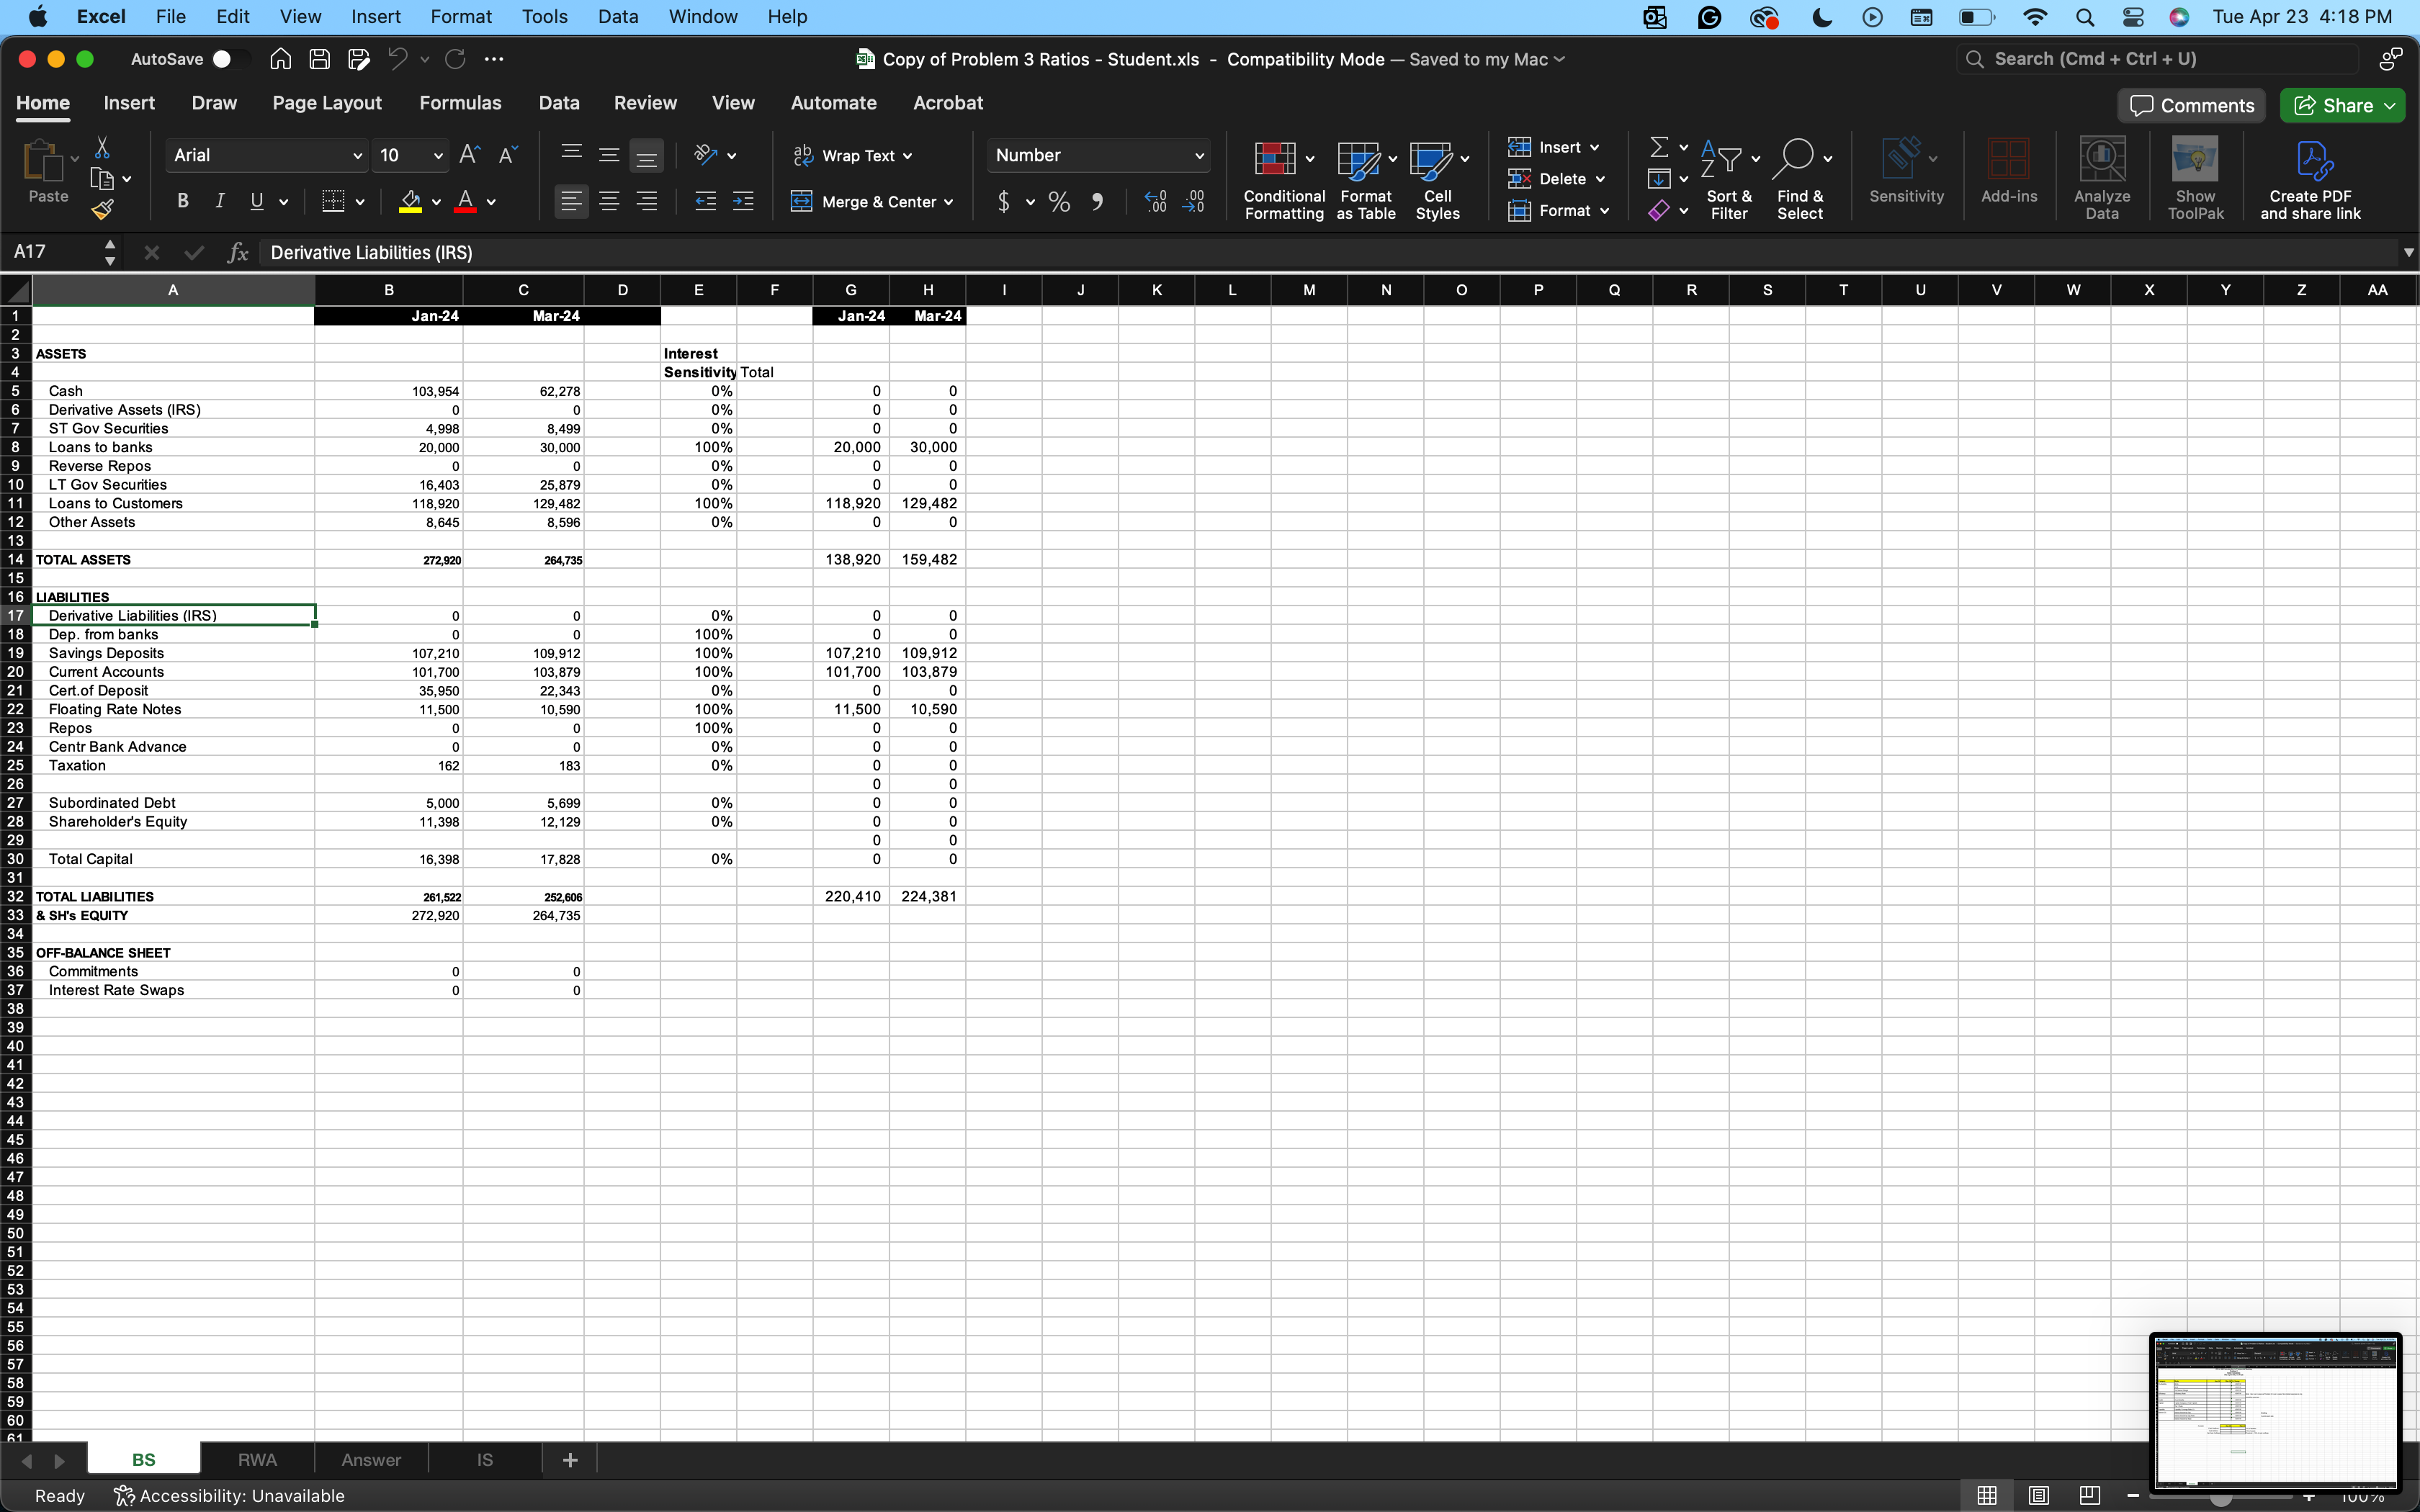Image resolution: width=2420 pixels, height=1512 pixels.
Task: Select the RWA sheet tab
Action: 257,1459
